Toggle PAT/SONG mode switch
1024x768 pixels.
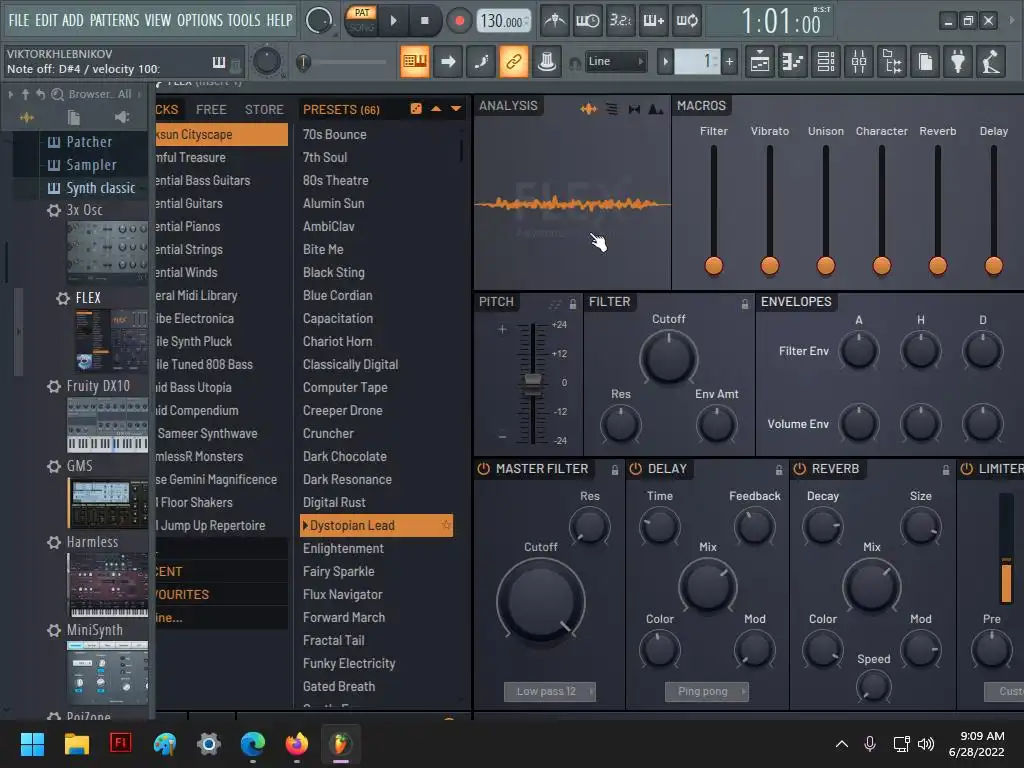point(361,20)
